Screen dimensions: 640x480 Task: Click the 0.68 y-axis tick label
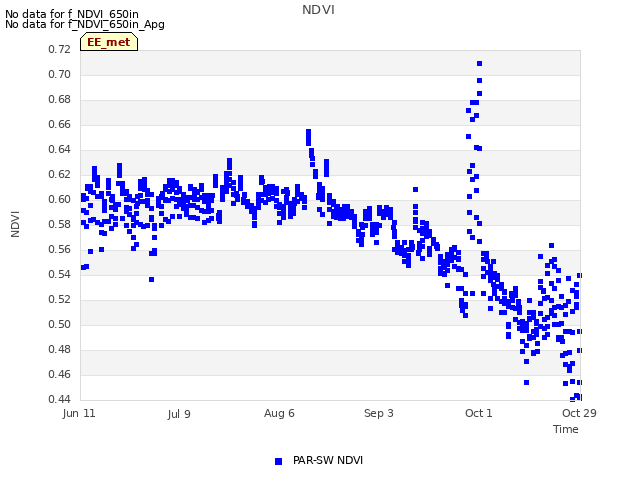click(x=60, y=100)
